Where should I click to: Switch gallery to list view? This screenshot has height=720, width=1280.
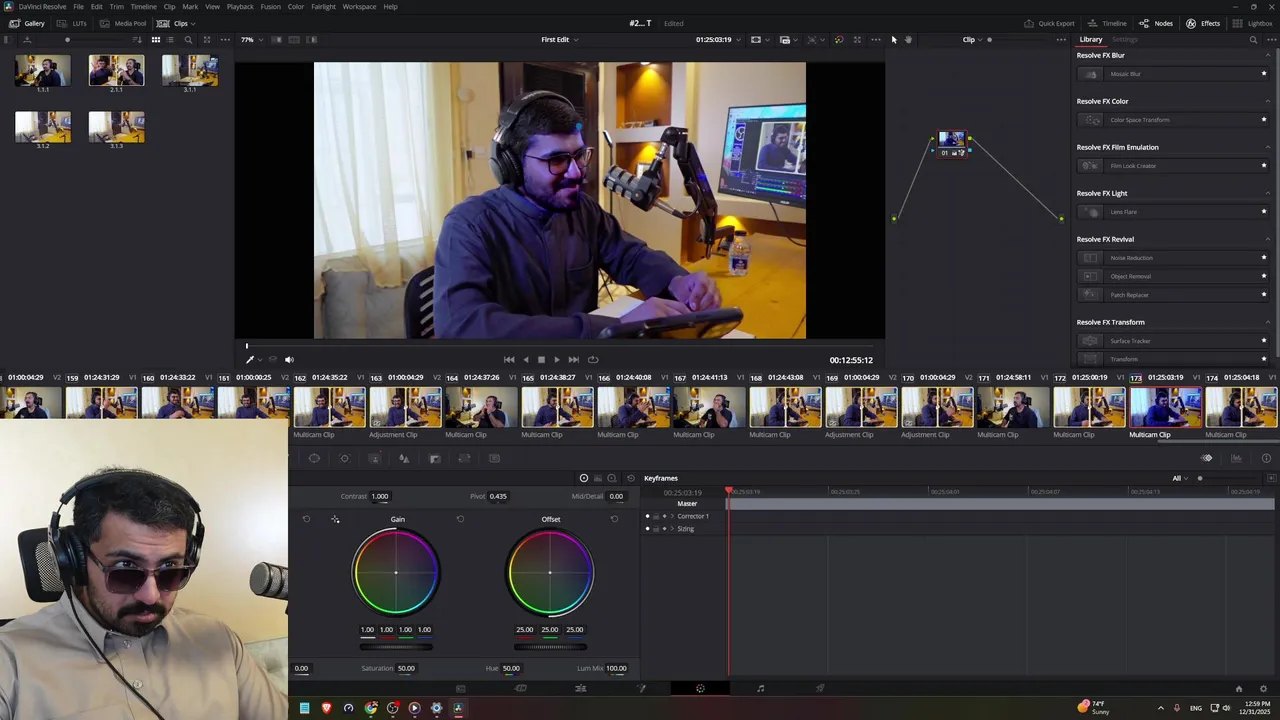(171, 40)
